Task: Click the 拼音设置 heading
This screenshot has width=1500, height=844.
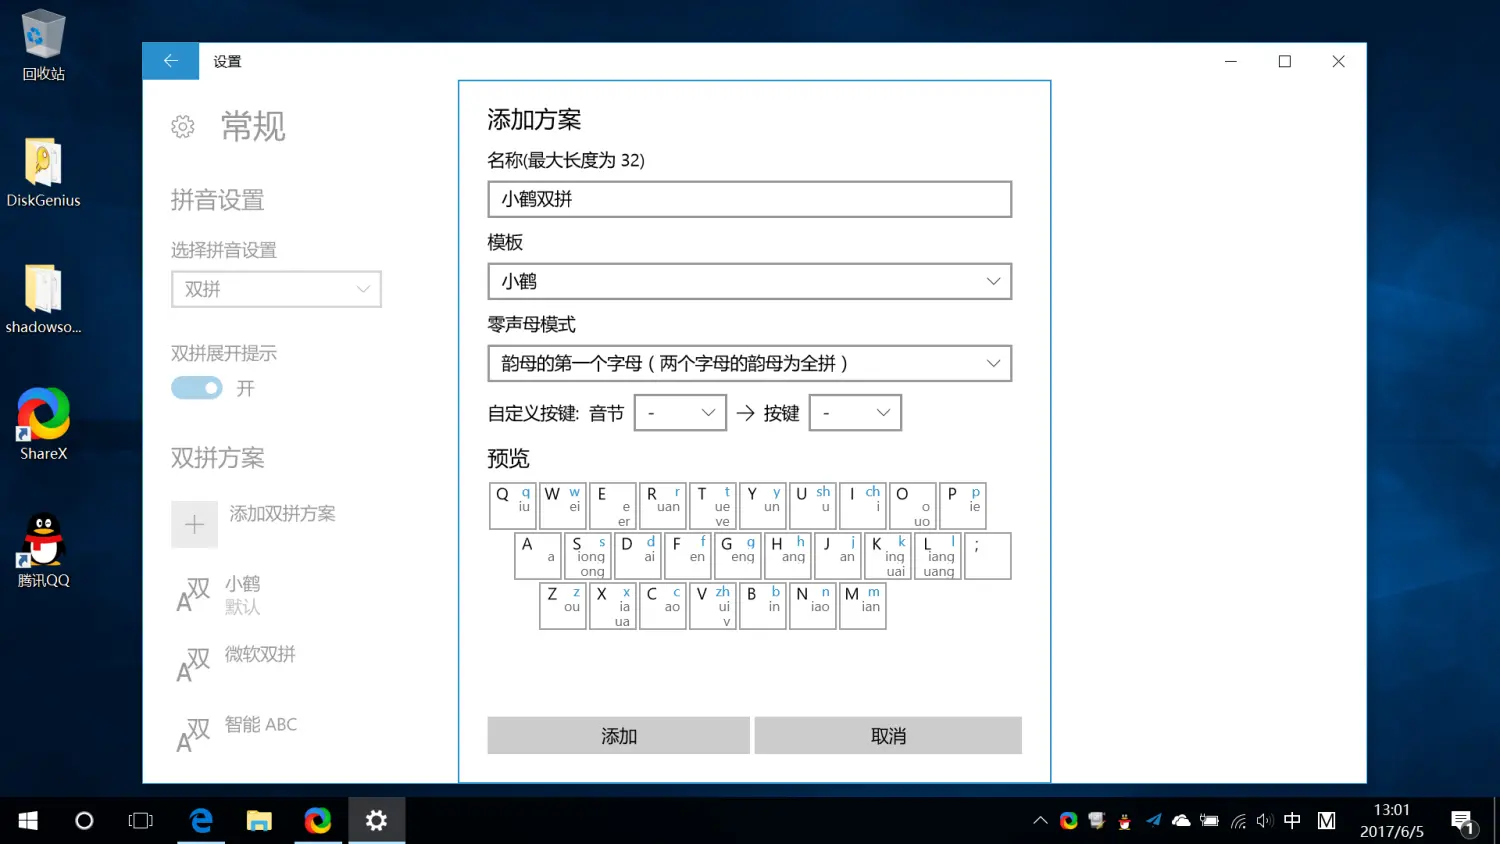Action: [217, 200]
